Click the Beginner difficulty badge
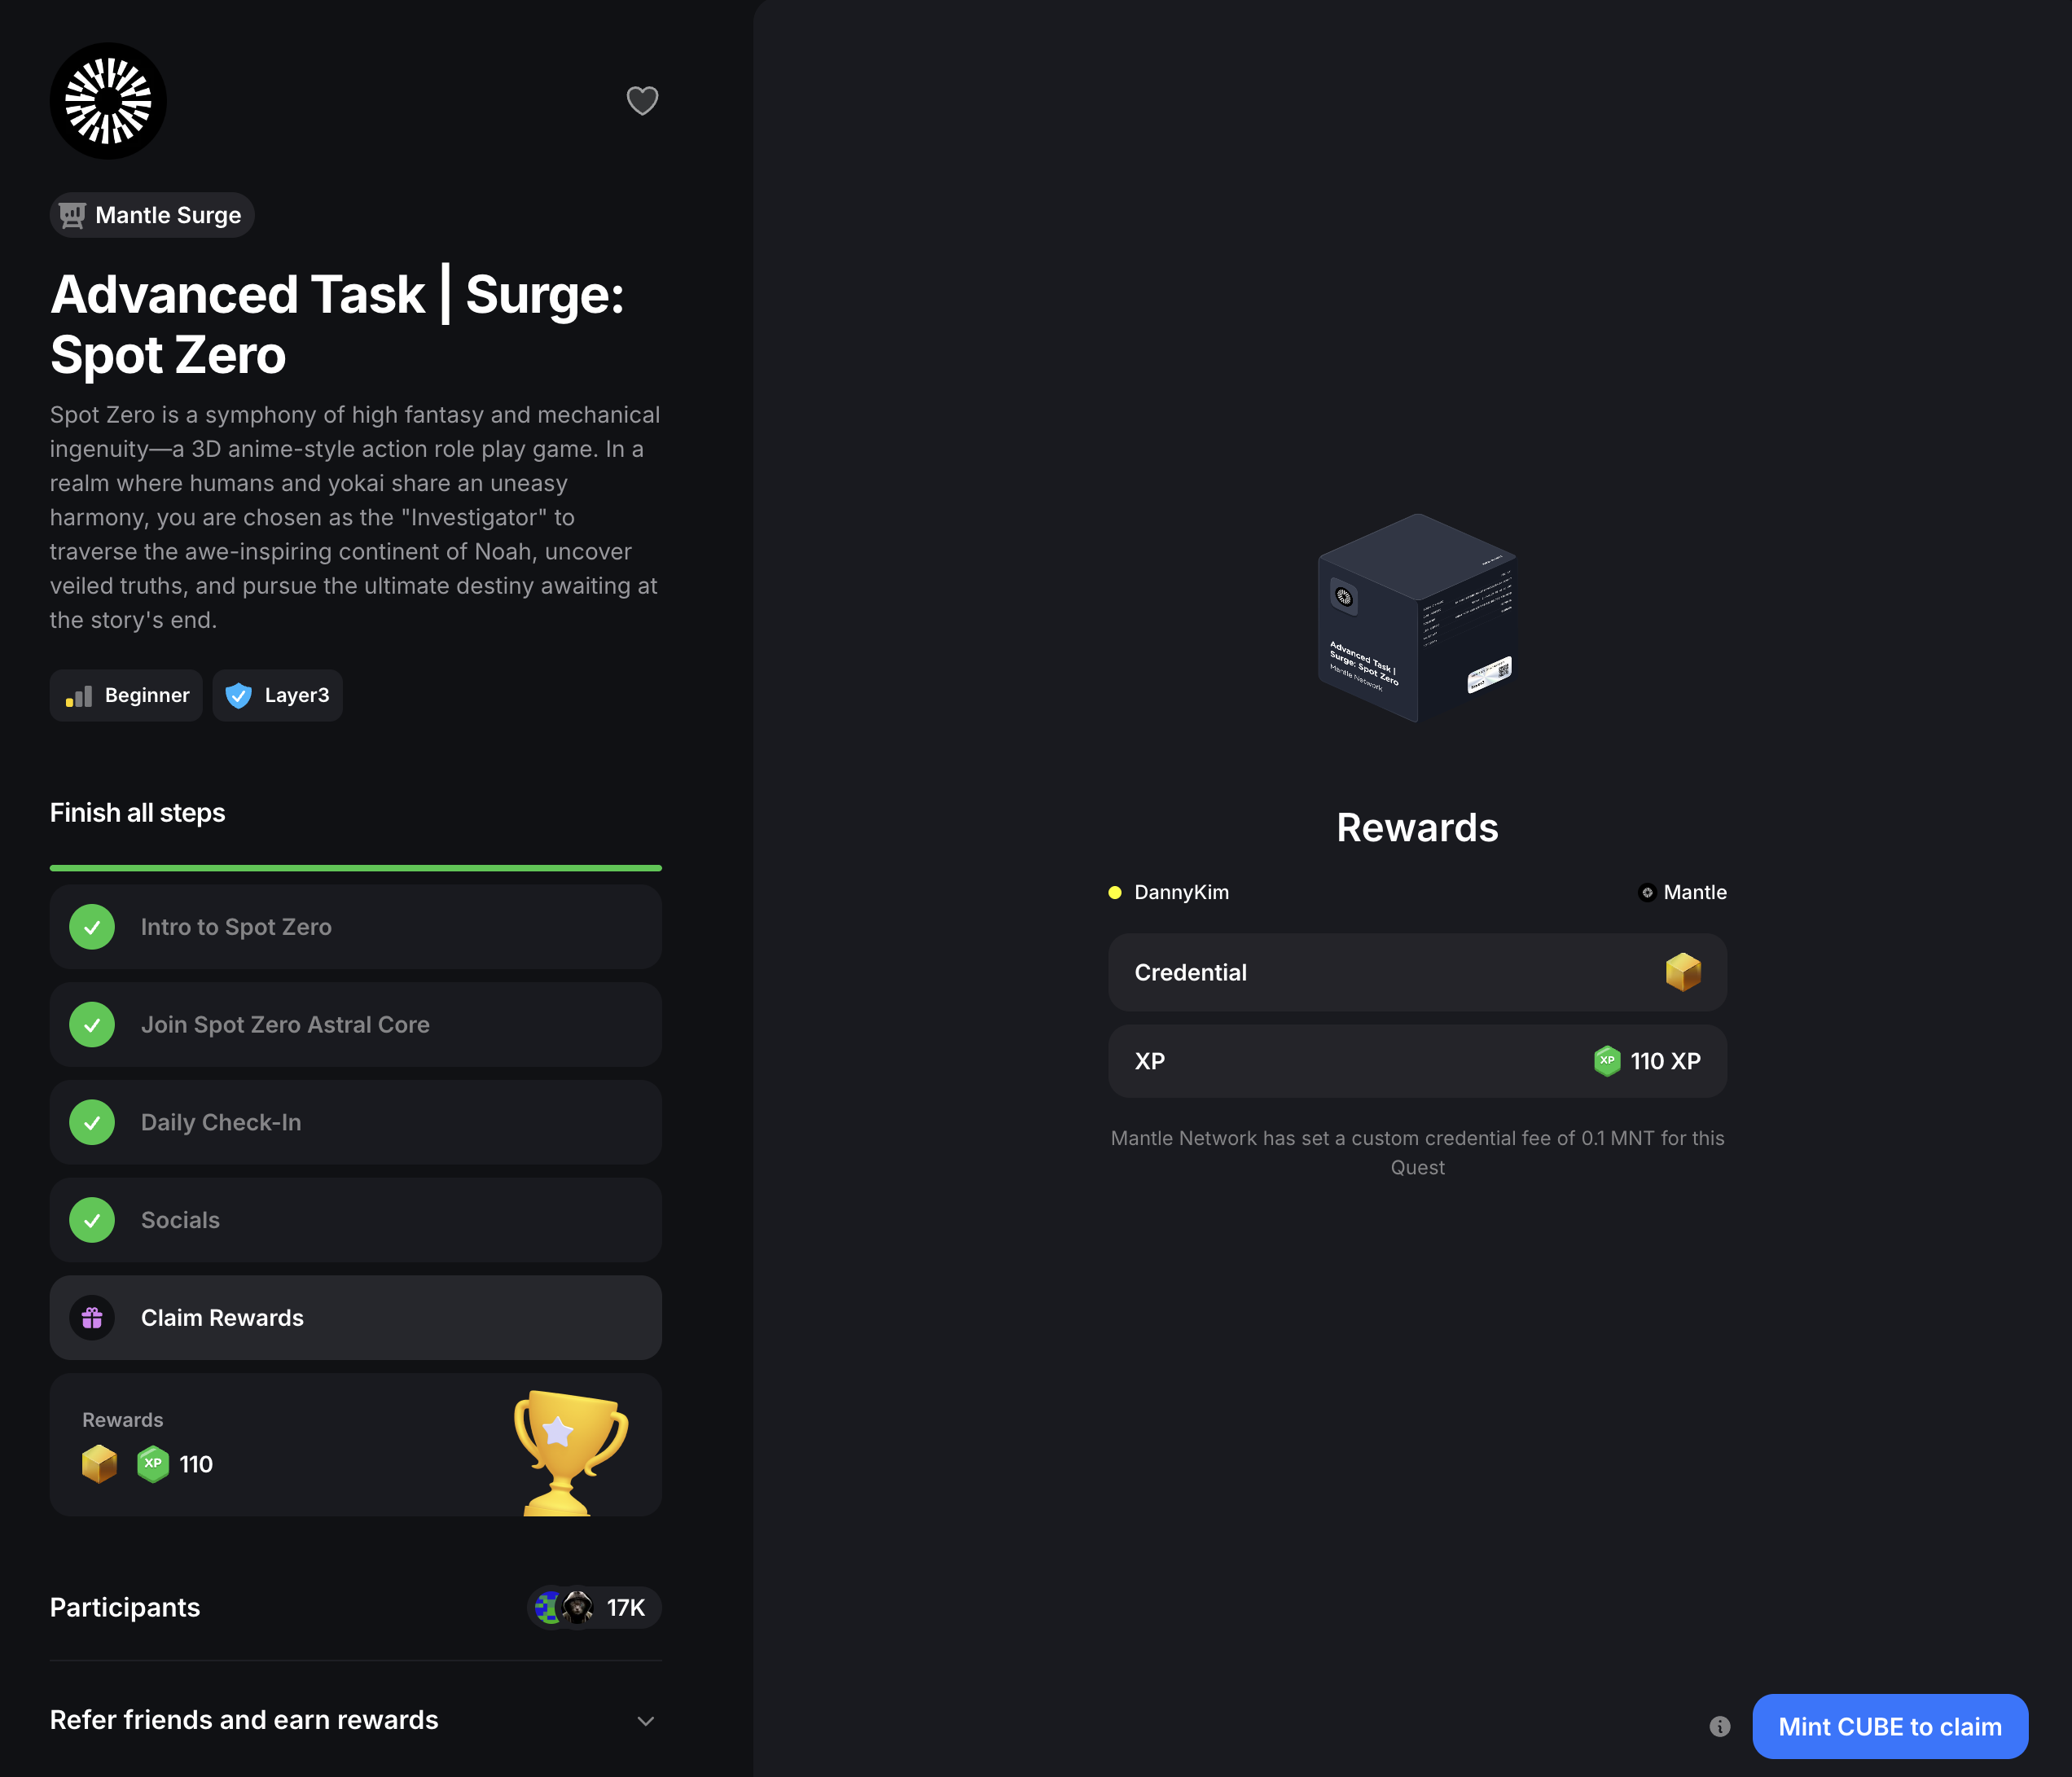The height and width of the screenshot is (1777, 2072). pyautogui.click(x=126, y=695)
